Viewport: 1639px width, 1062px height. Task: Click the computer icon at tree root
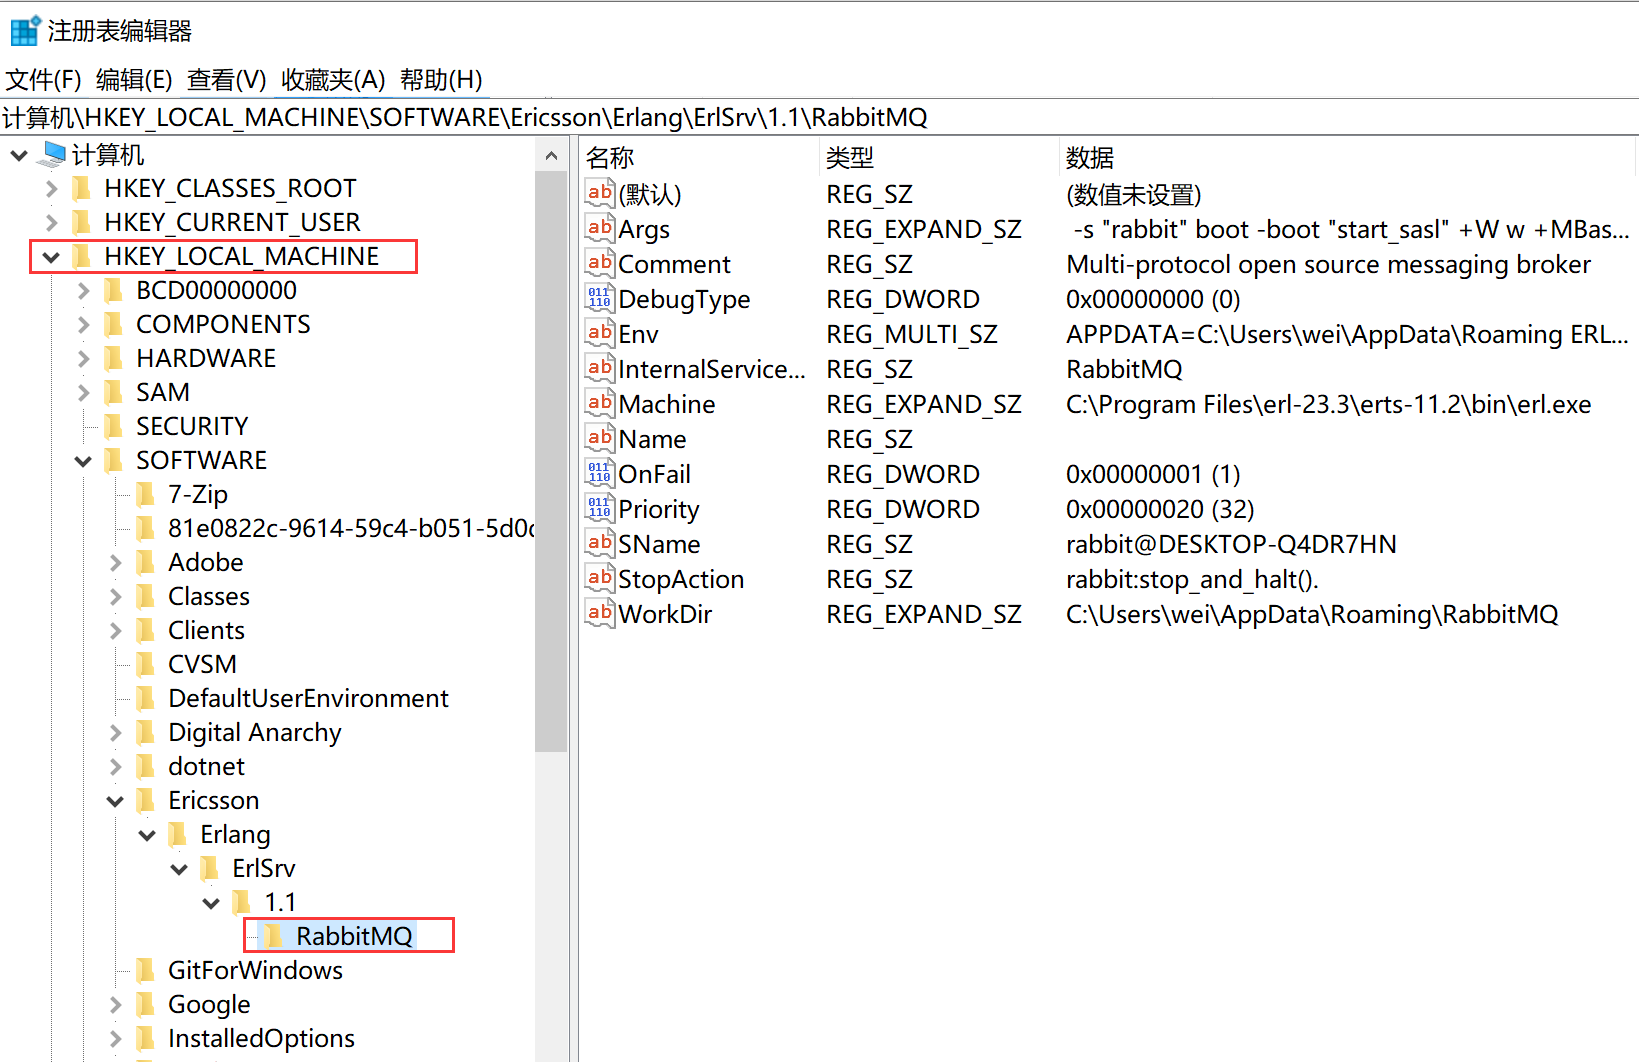pyautogui.click(x=53, y=154)
